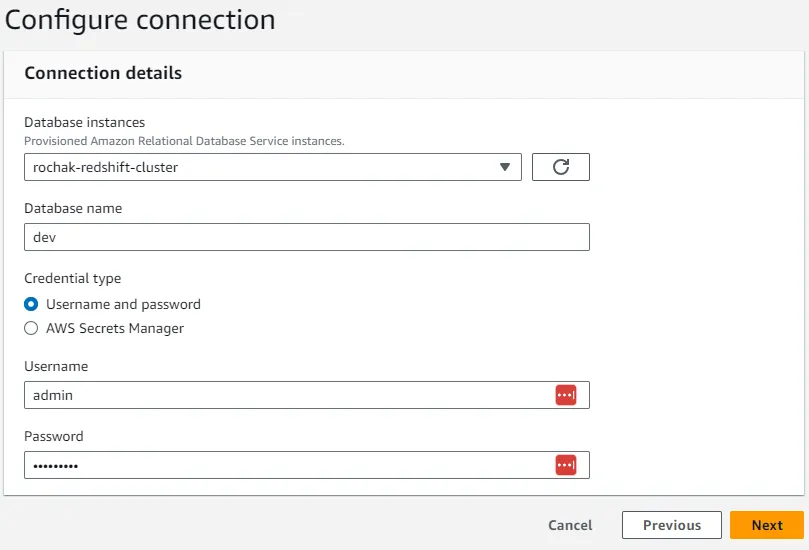
Task: Choose AWS Secrets Manager radio button
Action: pyautogui.click(x=31, y=328)
